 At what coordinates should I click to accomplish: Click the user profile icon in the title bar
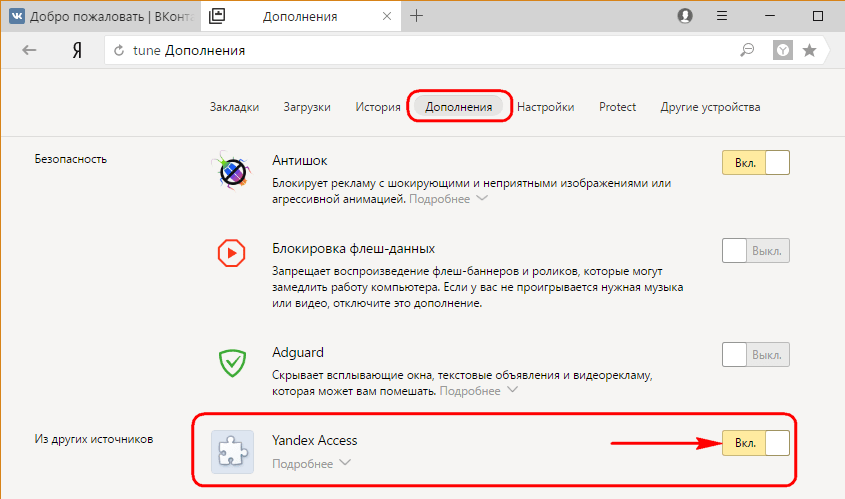[x=685, y=16]
